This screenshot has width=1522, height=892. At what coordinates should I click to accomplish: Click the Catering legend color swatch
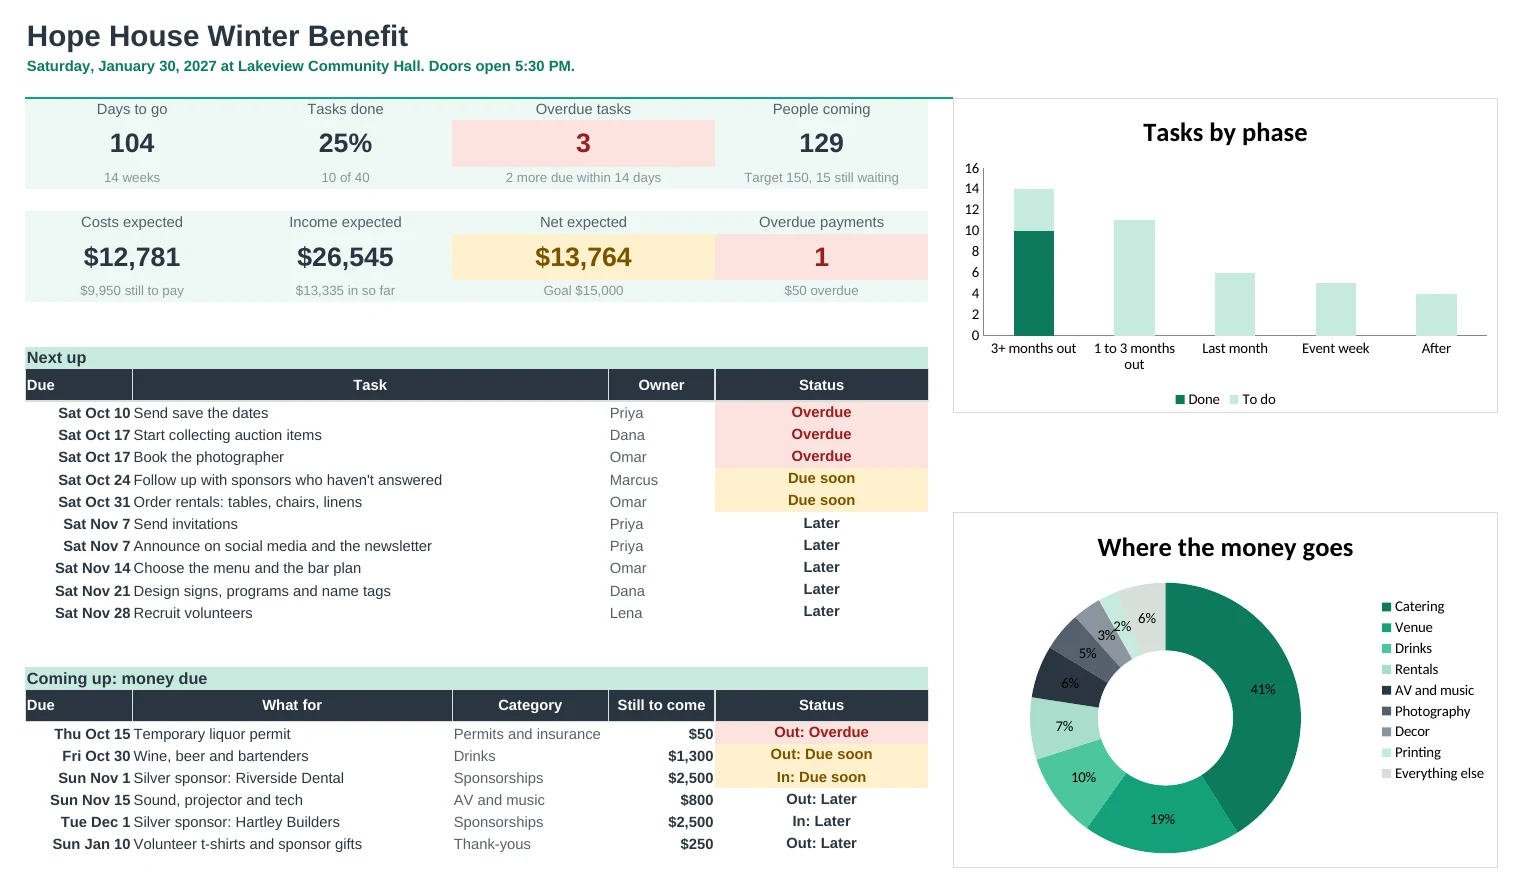(x=1386, y=607)
